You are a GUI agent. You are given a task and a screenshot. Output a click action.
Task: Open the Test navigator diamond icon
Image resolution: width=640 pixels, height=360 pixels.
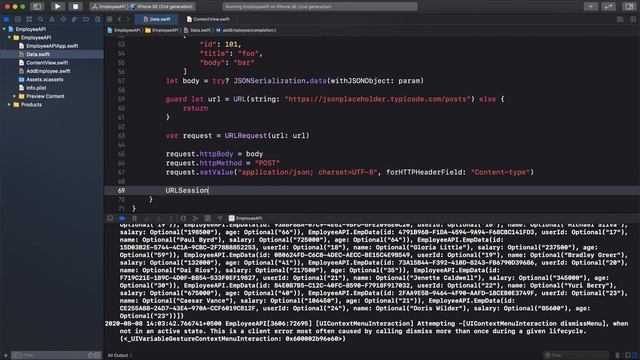(63, 19)
